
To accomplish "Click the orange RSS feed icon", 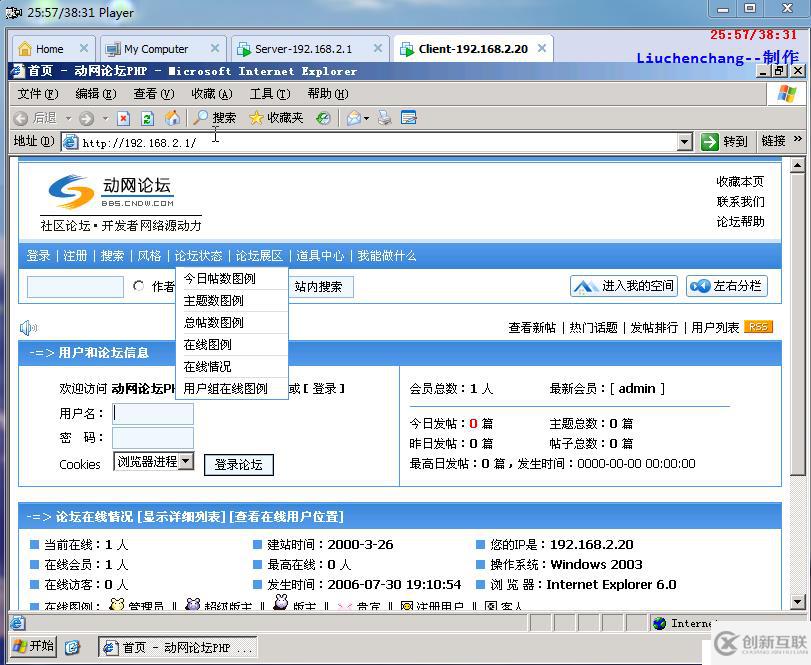I will (758, 327).
